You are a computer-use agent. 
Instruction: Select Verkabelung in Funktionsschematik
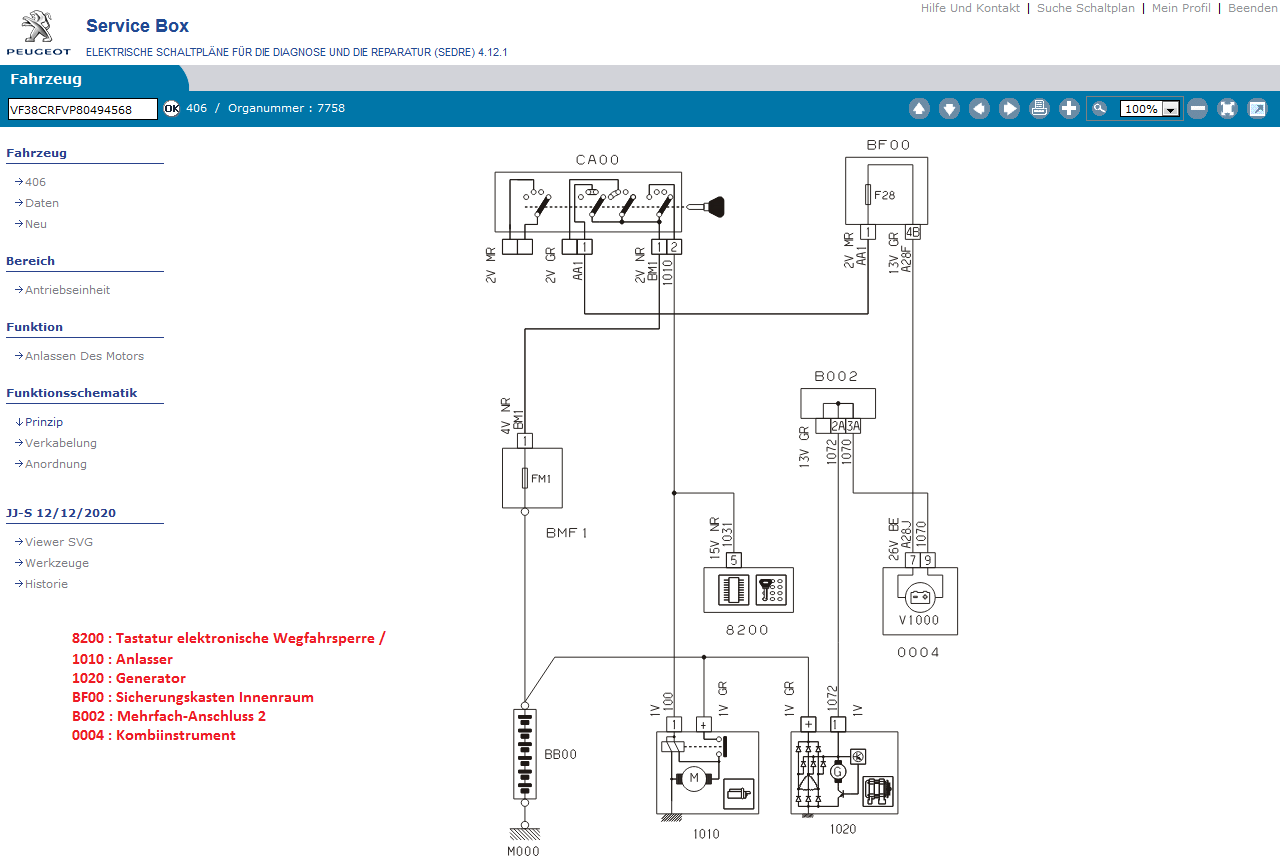pos(61,443)
